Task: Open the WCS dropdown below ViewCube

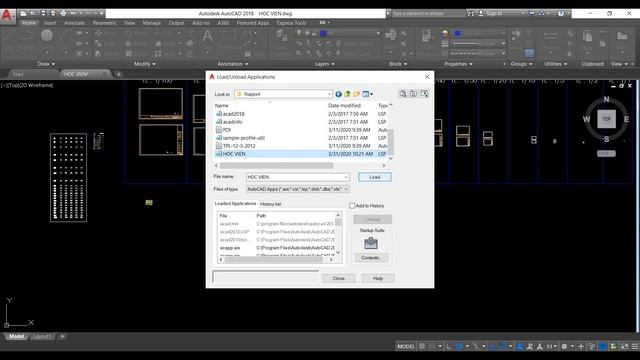Action: coord(606,153)
